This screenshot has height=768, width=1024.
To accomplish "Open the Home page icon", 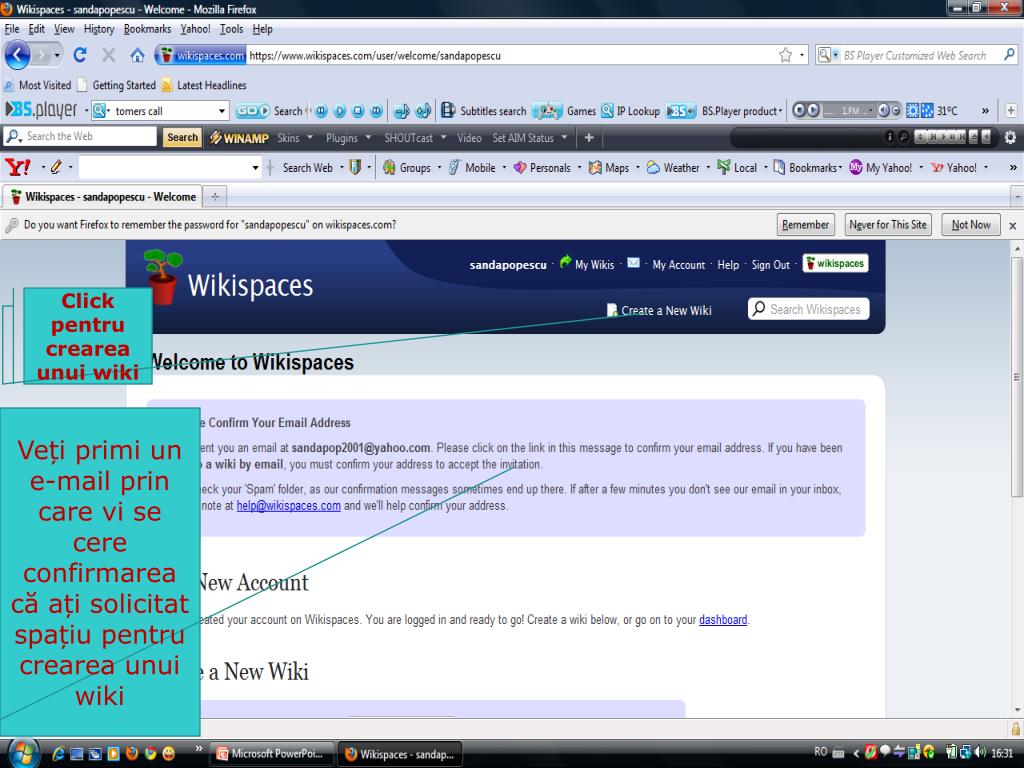I will [x=137, y=56].
